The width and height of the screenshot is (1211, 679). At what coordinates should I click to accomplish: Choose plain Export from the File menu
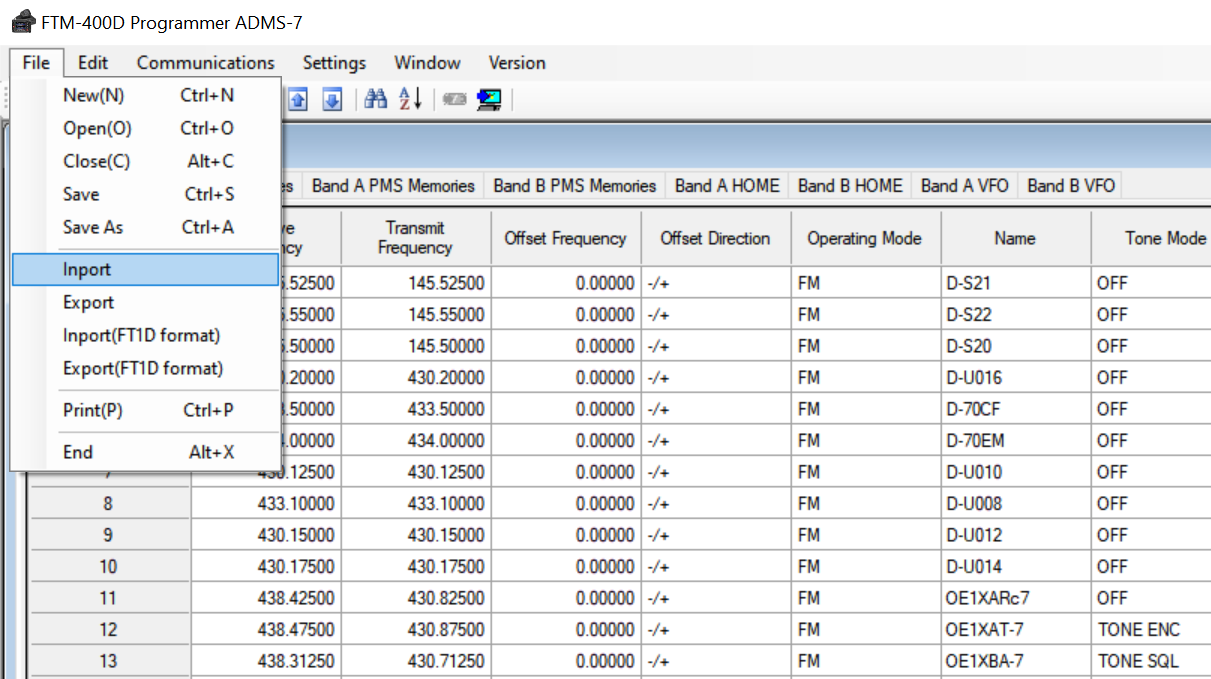click(146, 302)
